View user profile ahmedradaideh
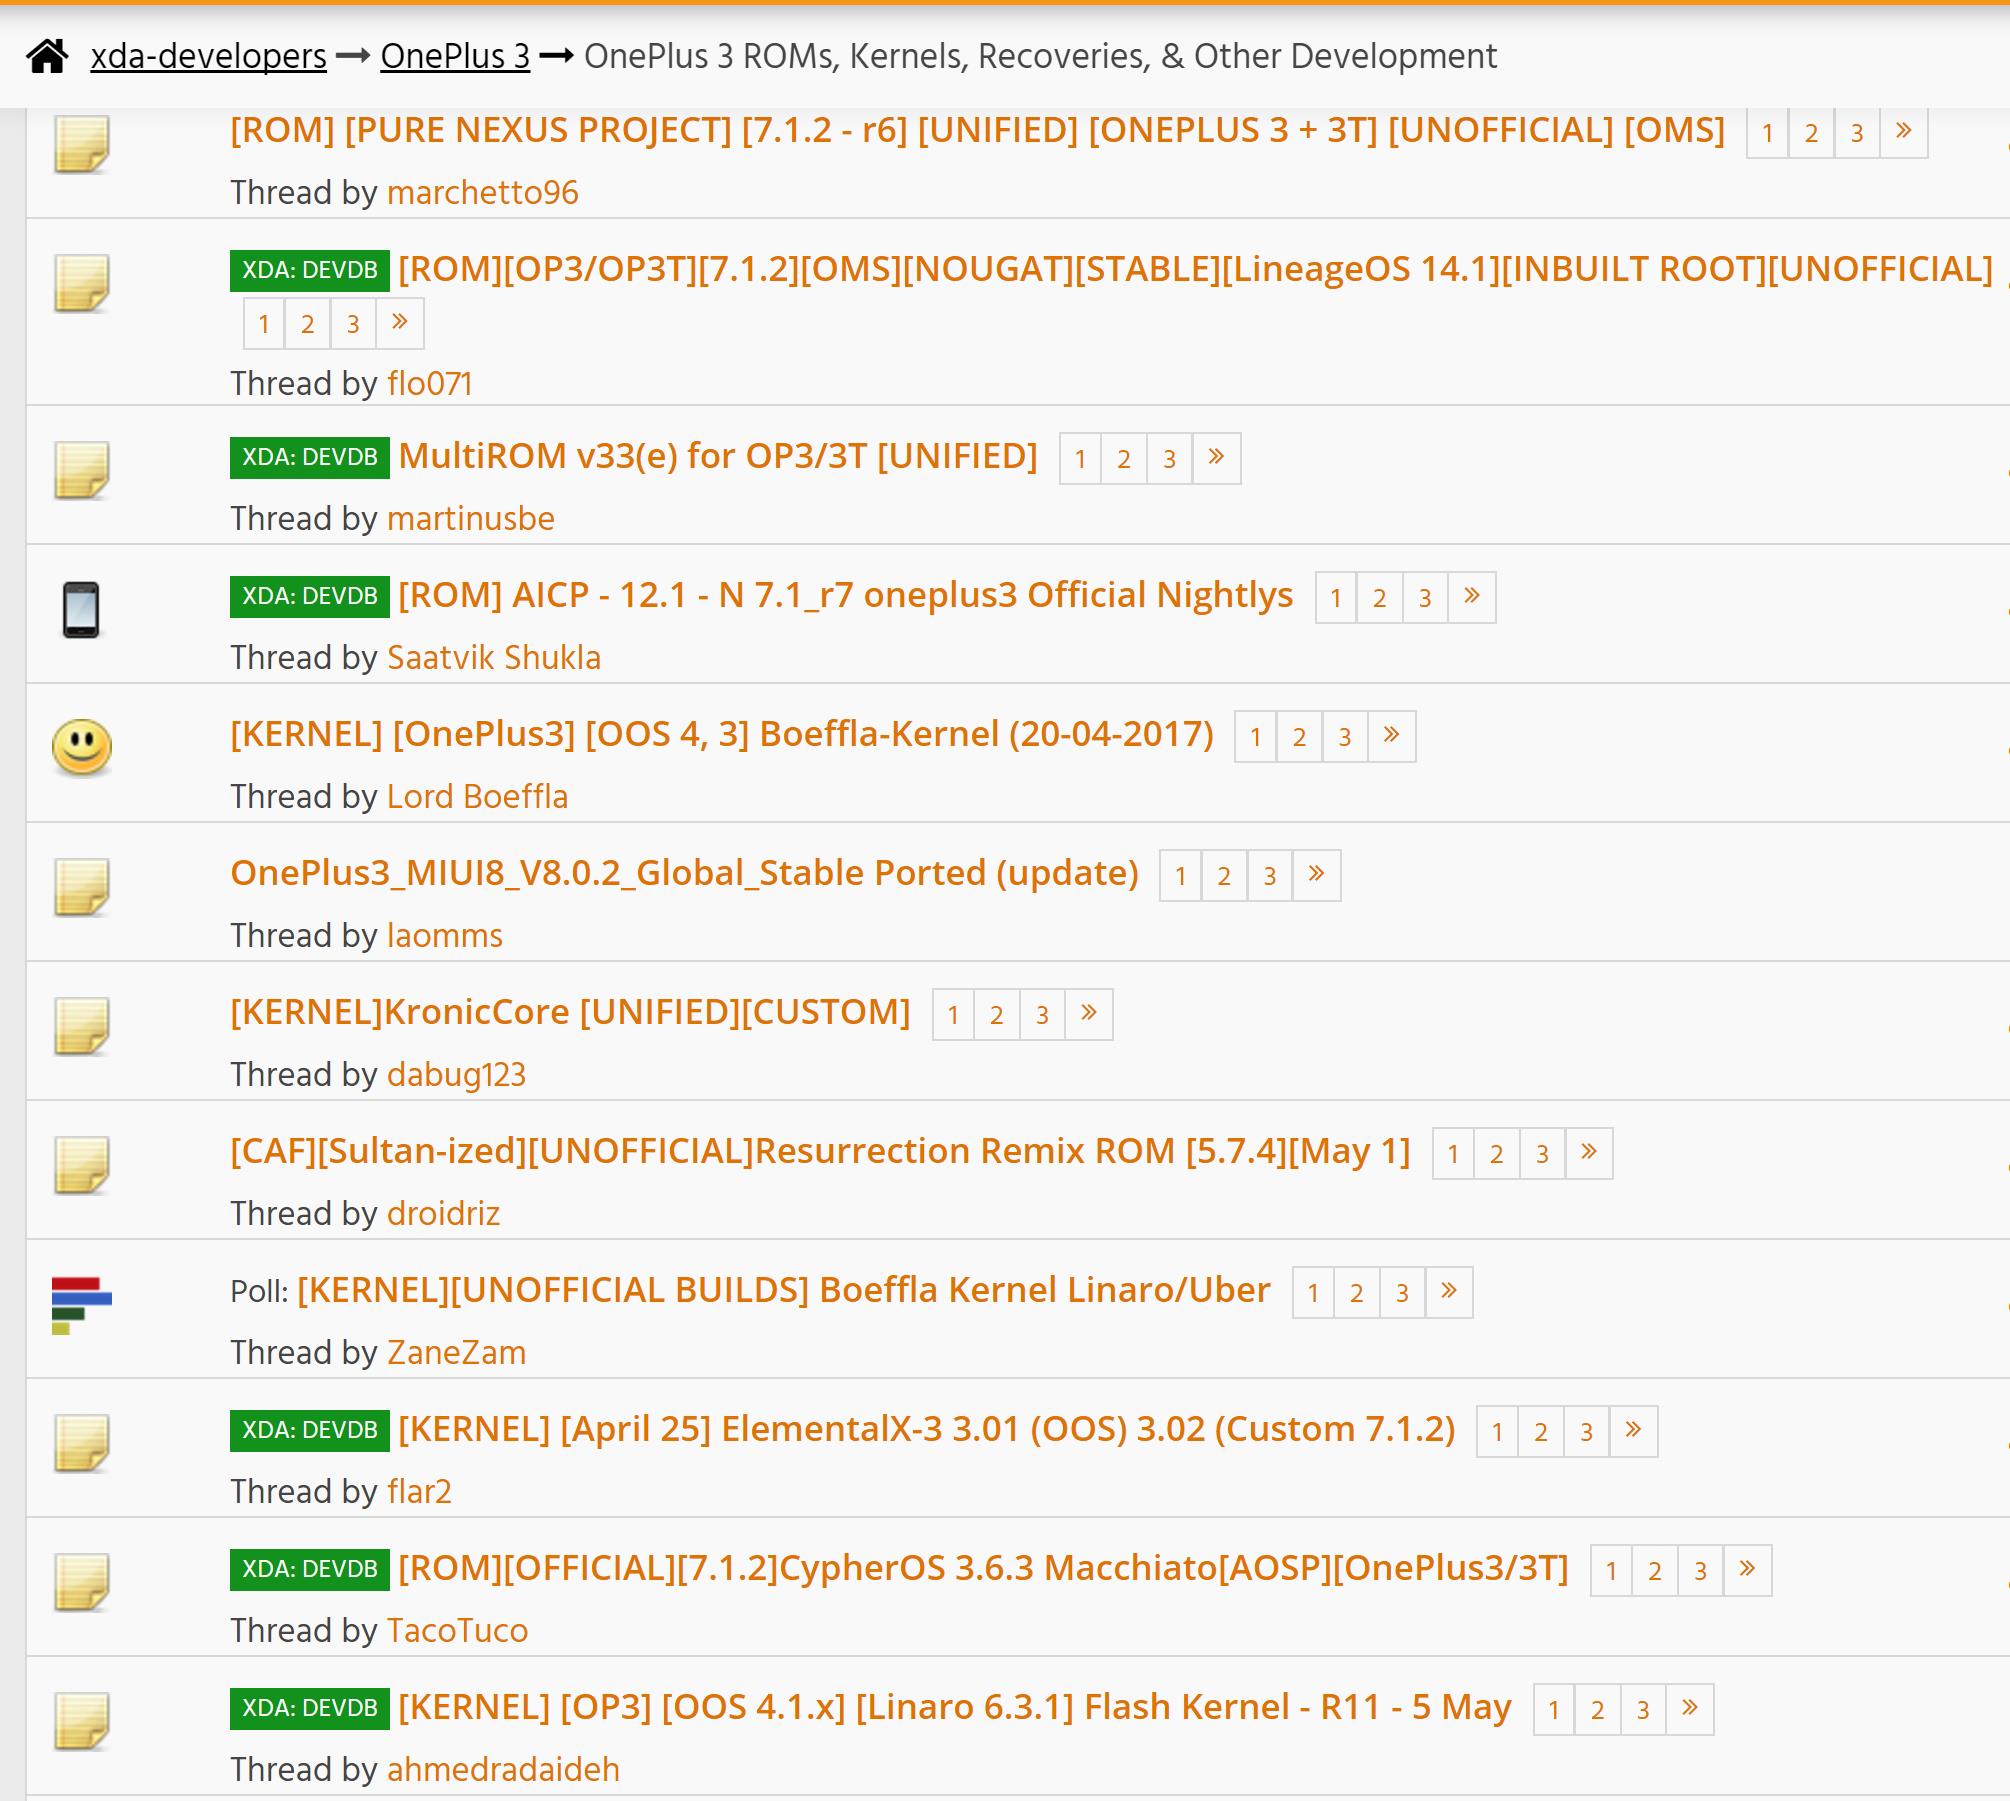The height and width of the screenshot is (1801, 2010). point(503,1770)
